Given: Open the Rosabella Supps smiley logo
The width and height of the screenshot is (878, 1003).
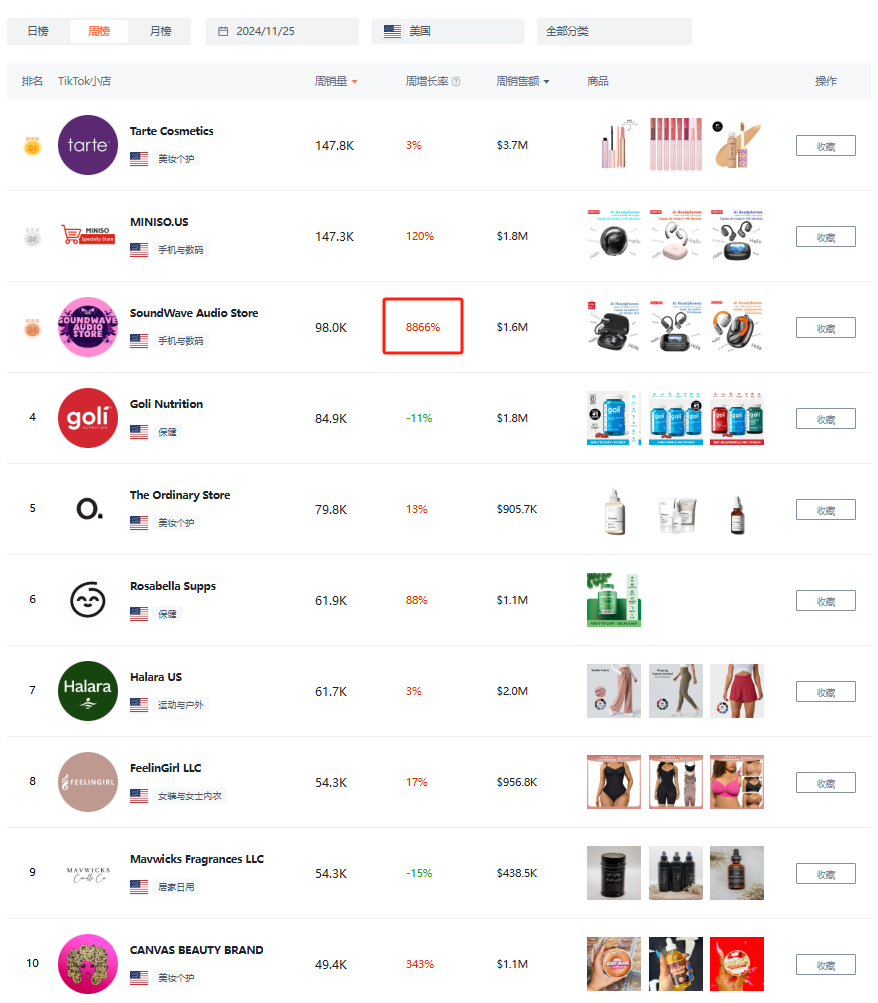Looking at the screenshot, I should point(88,600).
